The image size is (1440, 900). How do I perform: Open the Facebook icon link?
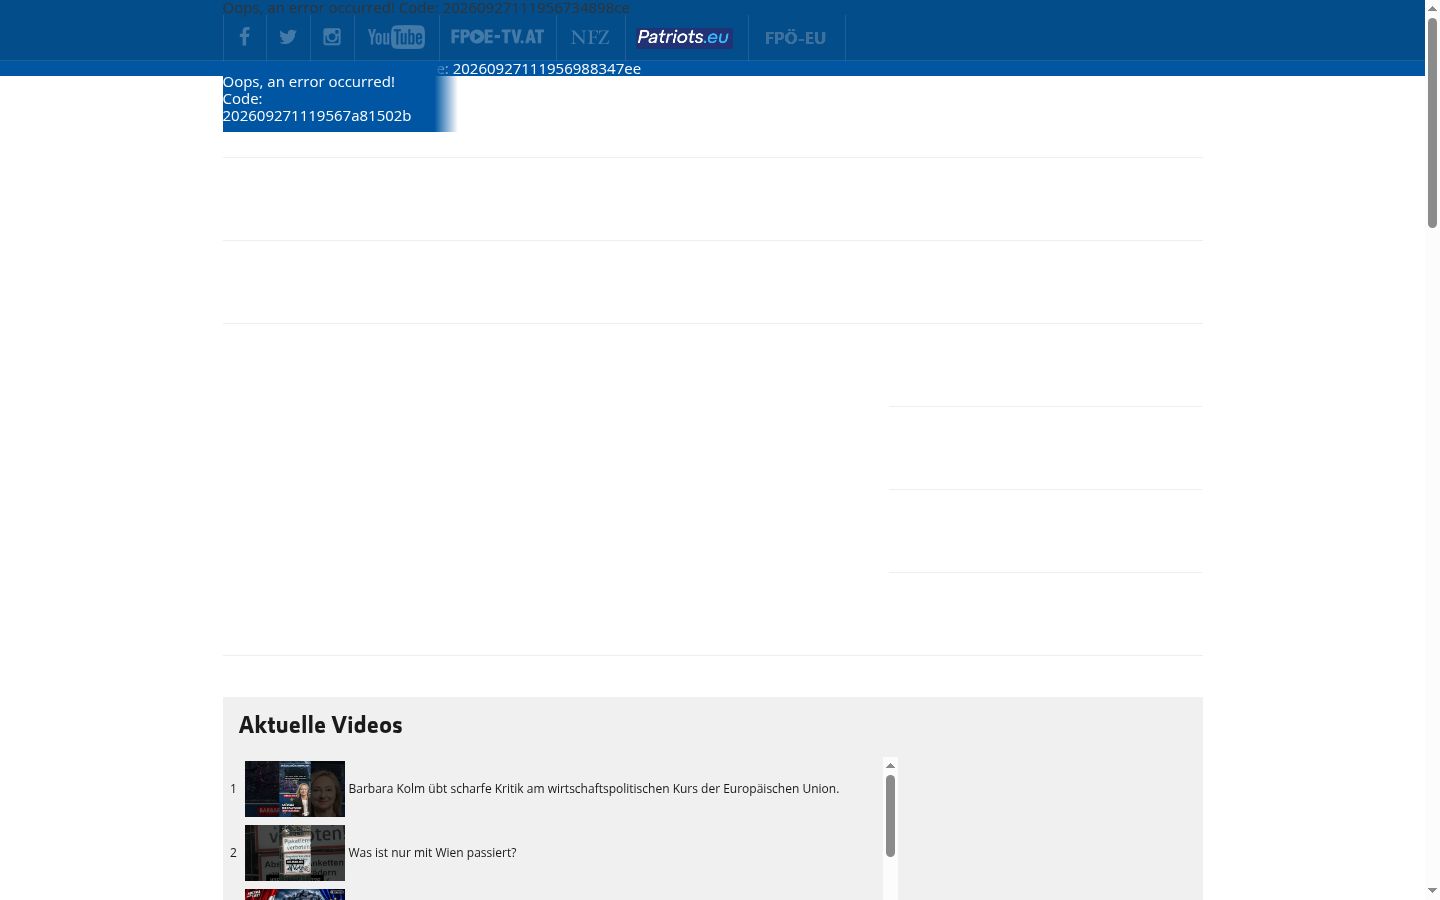click(x=244, y=37)
